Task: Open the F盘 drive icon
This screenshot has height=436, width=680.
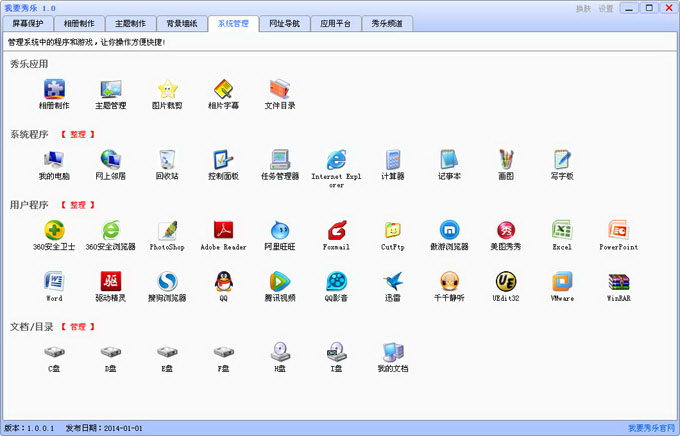Action: pos(223,352)
